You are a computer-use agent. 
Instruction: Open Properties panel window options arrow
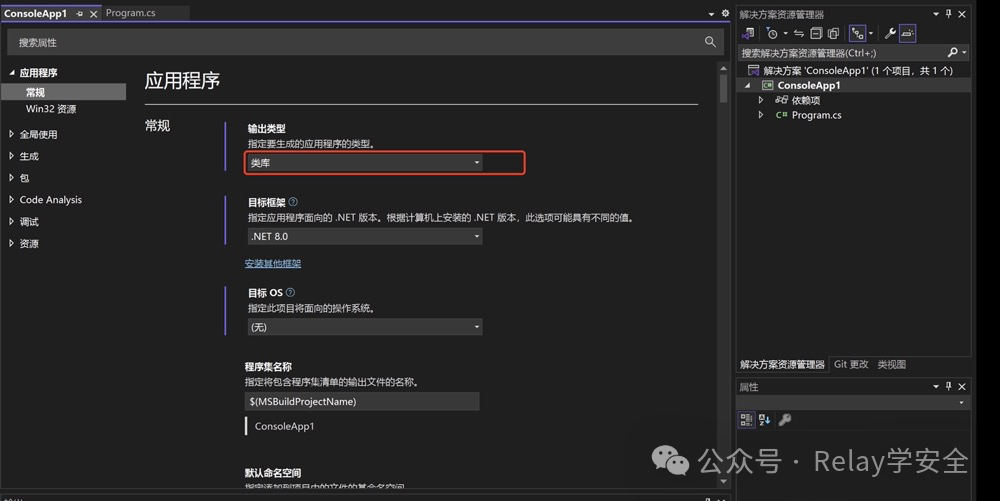click(x=936, y=387)
